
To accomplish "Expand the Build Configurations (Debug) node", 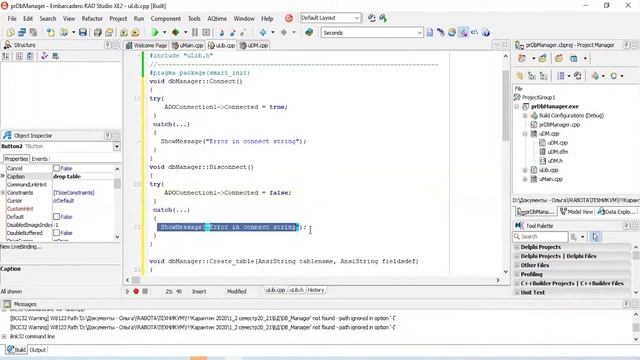I will click(x=525, y=116).
